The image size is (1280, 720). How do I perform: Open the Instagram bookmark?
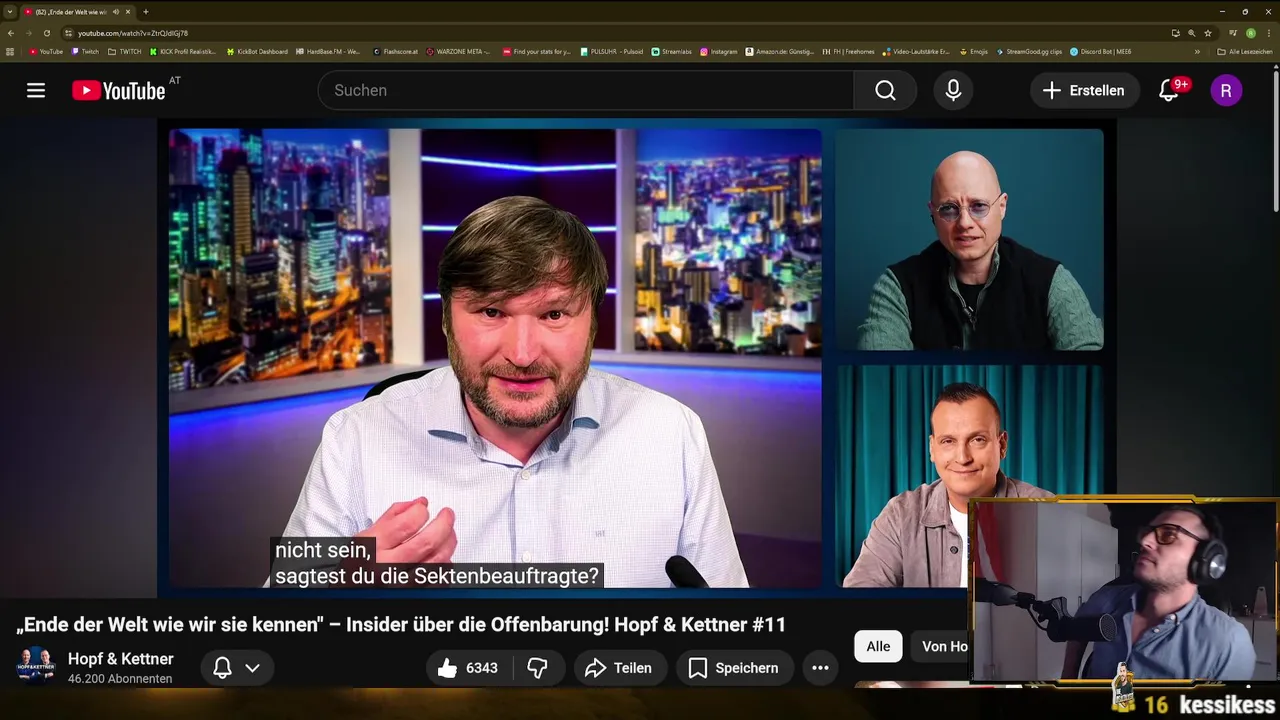[719, 51]
